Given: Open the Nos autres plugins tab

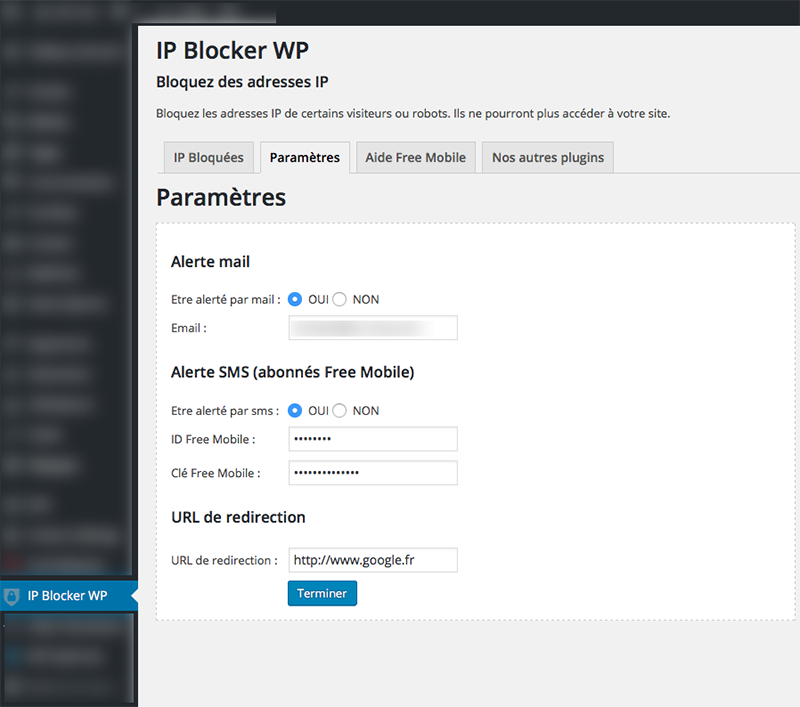Looking at the screenshot, I should (547, 158).
